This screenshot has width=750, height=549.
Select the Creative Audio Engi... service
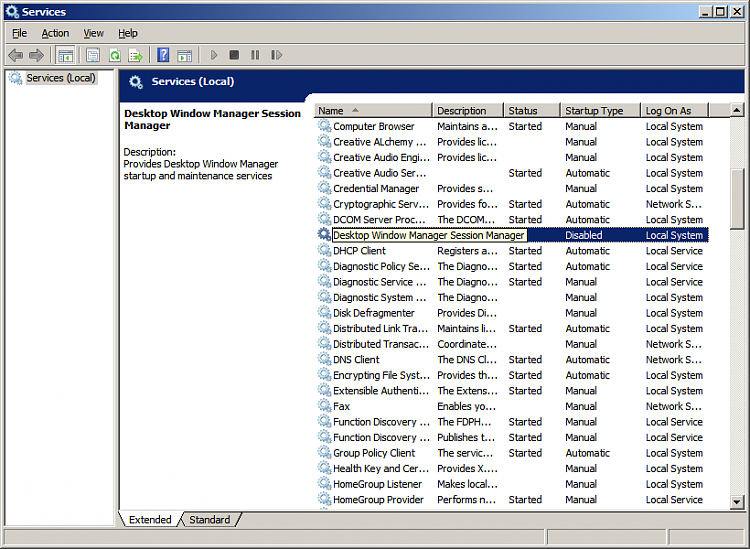pyautogui.click(x=512, y=157)
